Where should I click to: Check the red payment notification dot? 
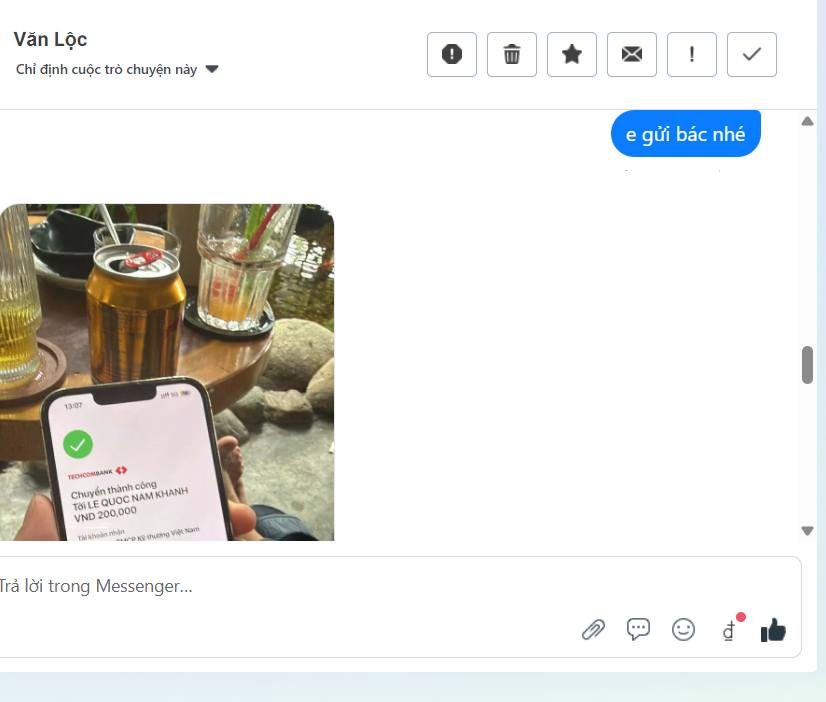[740, 617]
